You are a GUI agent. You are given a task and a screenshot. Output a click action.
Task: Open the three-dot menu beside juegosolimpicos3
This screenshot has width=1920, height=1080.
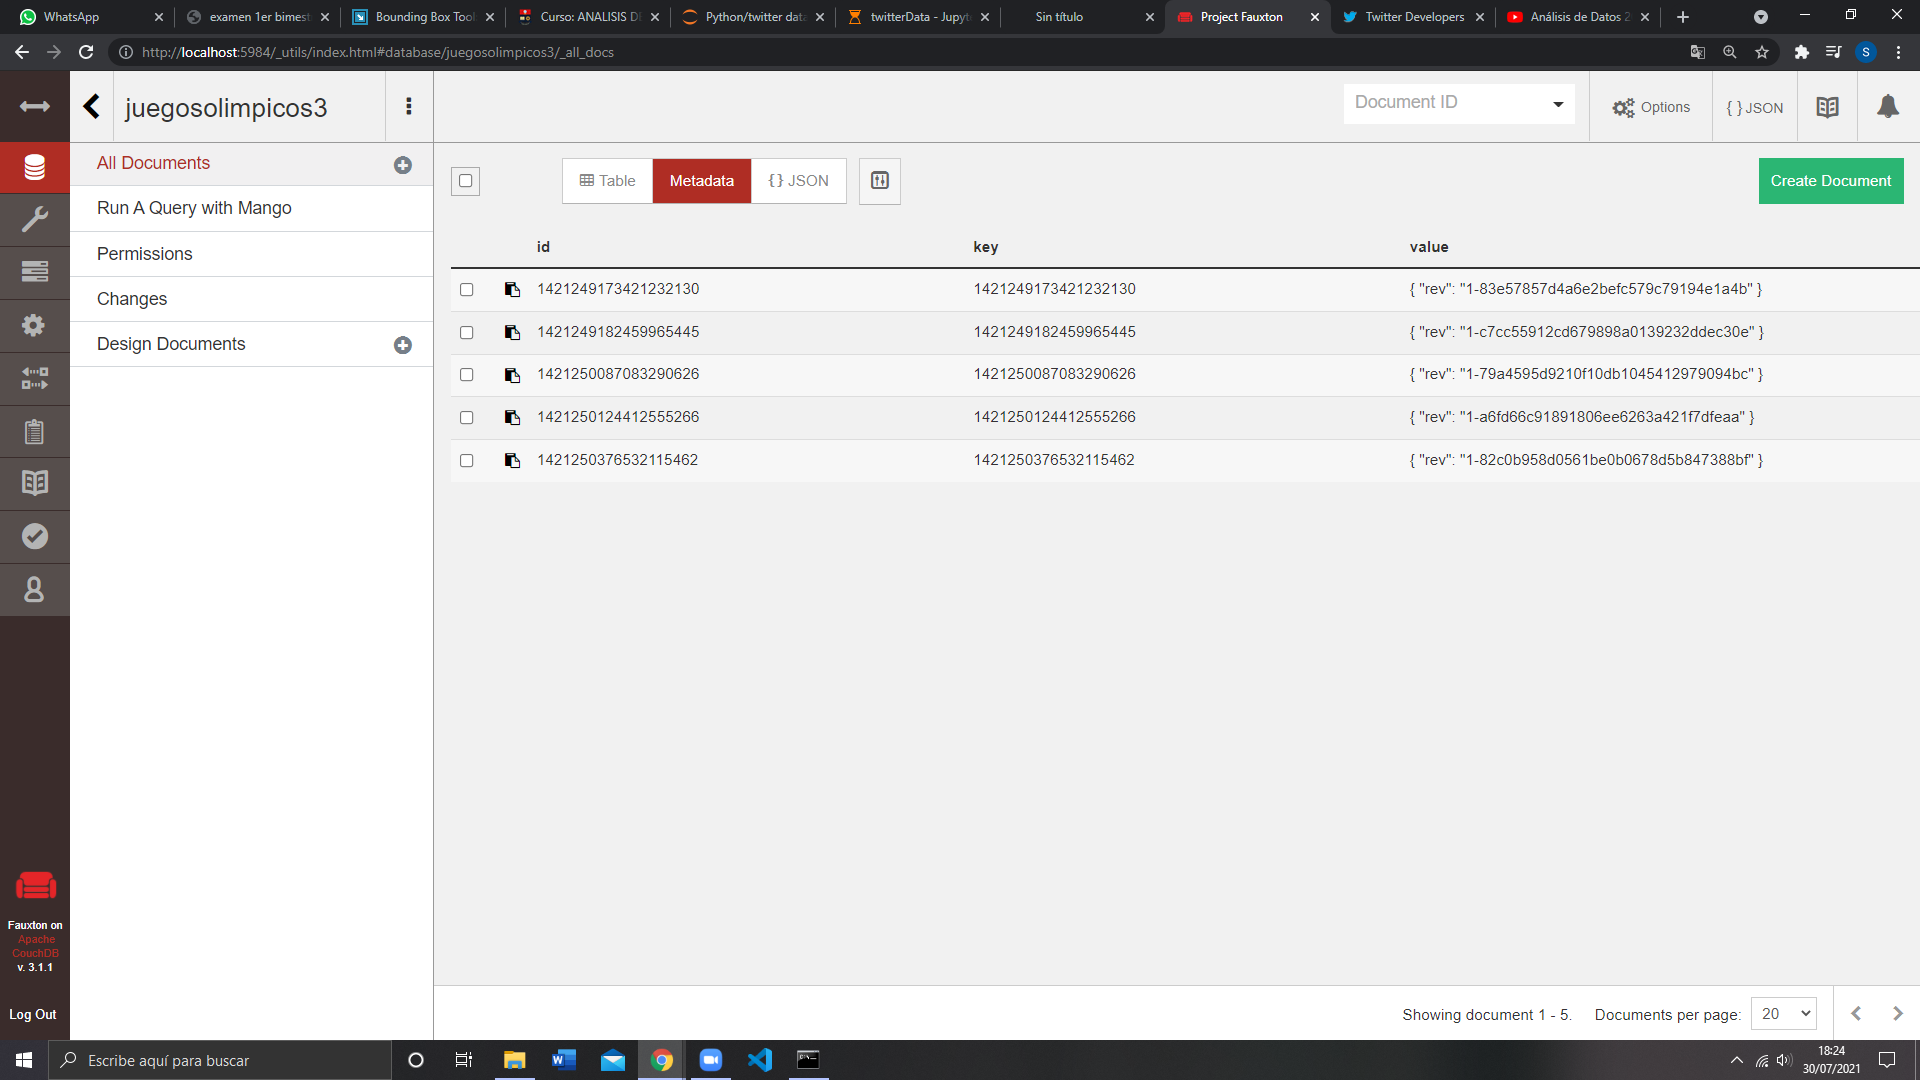pos(408,107)
